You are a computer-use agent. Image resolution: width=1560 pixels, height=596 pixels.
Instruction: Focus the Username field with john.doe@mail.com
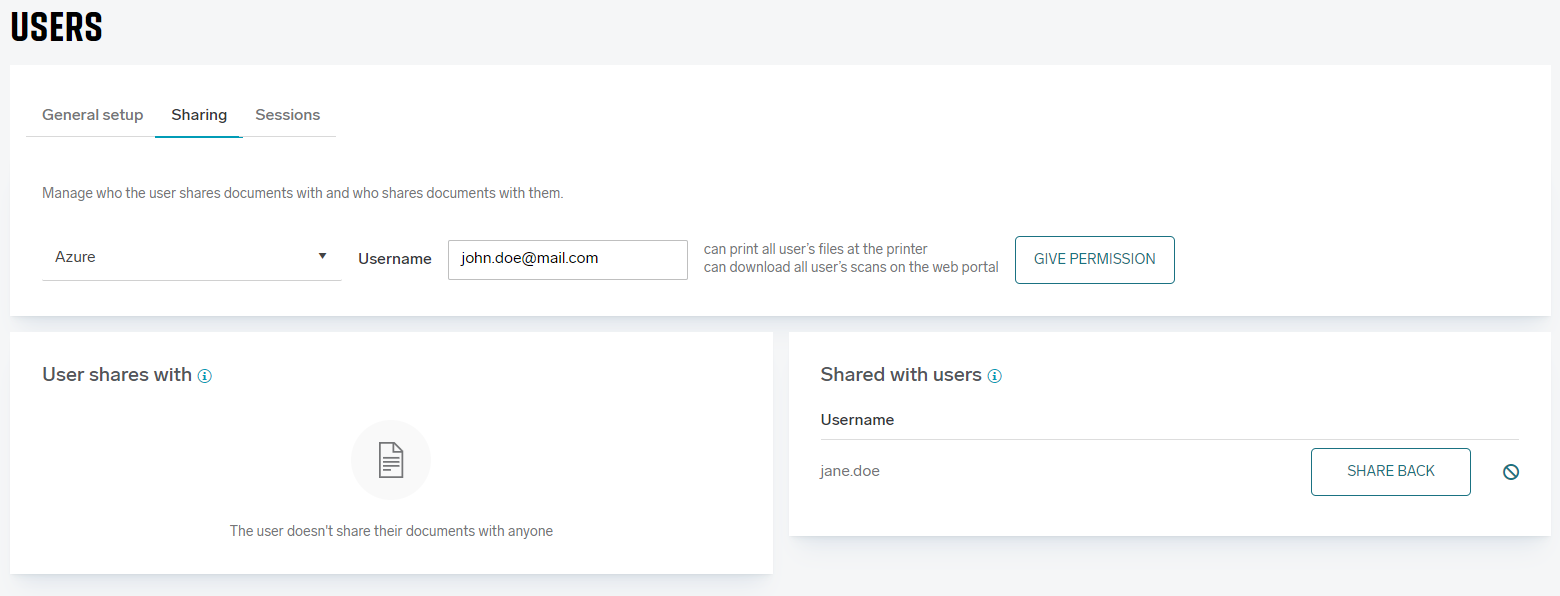(x=567, y=259)
